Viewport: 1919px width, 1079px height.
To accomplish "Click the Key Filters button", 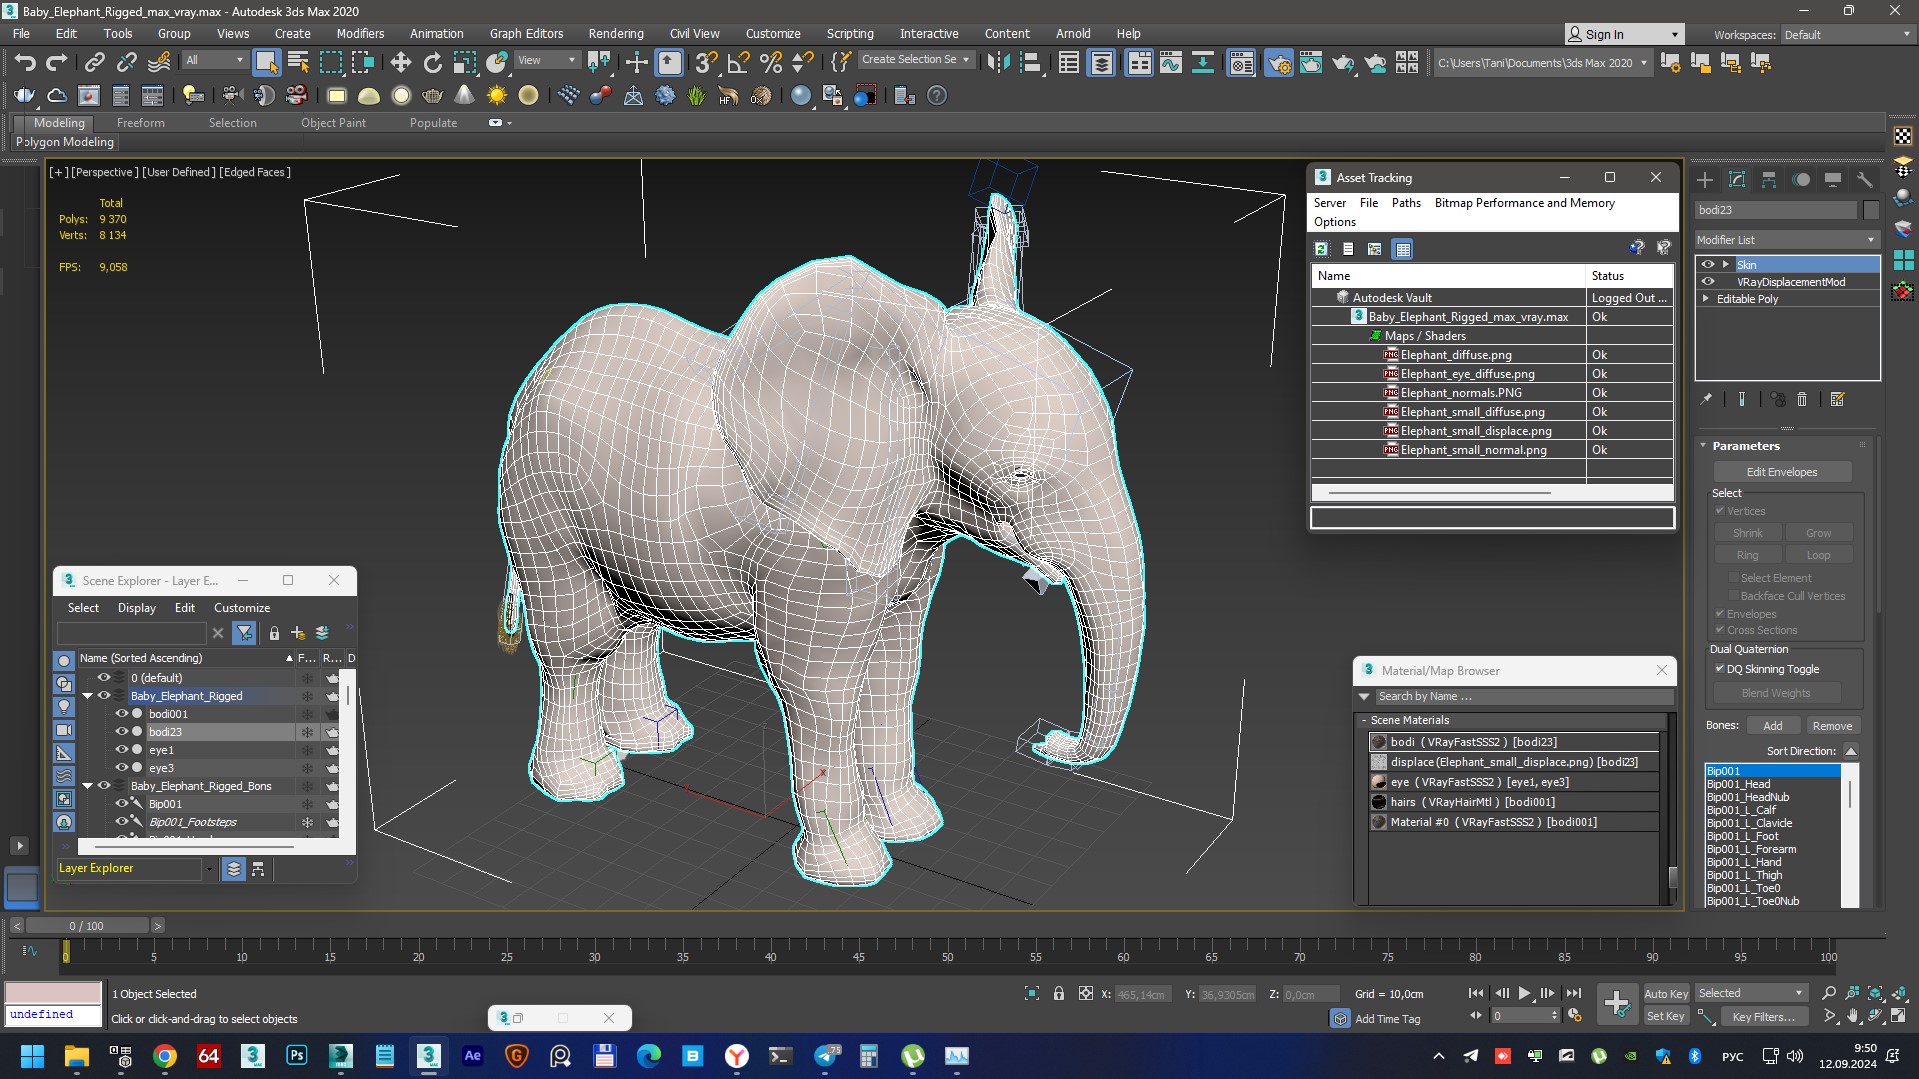I will click(1763, 1017).
